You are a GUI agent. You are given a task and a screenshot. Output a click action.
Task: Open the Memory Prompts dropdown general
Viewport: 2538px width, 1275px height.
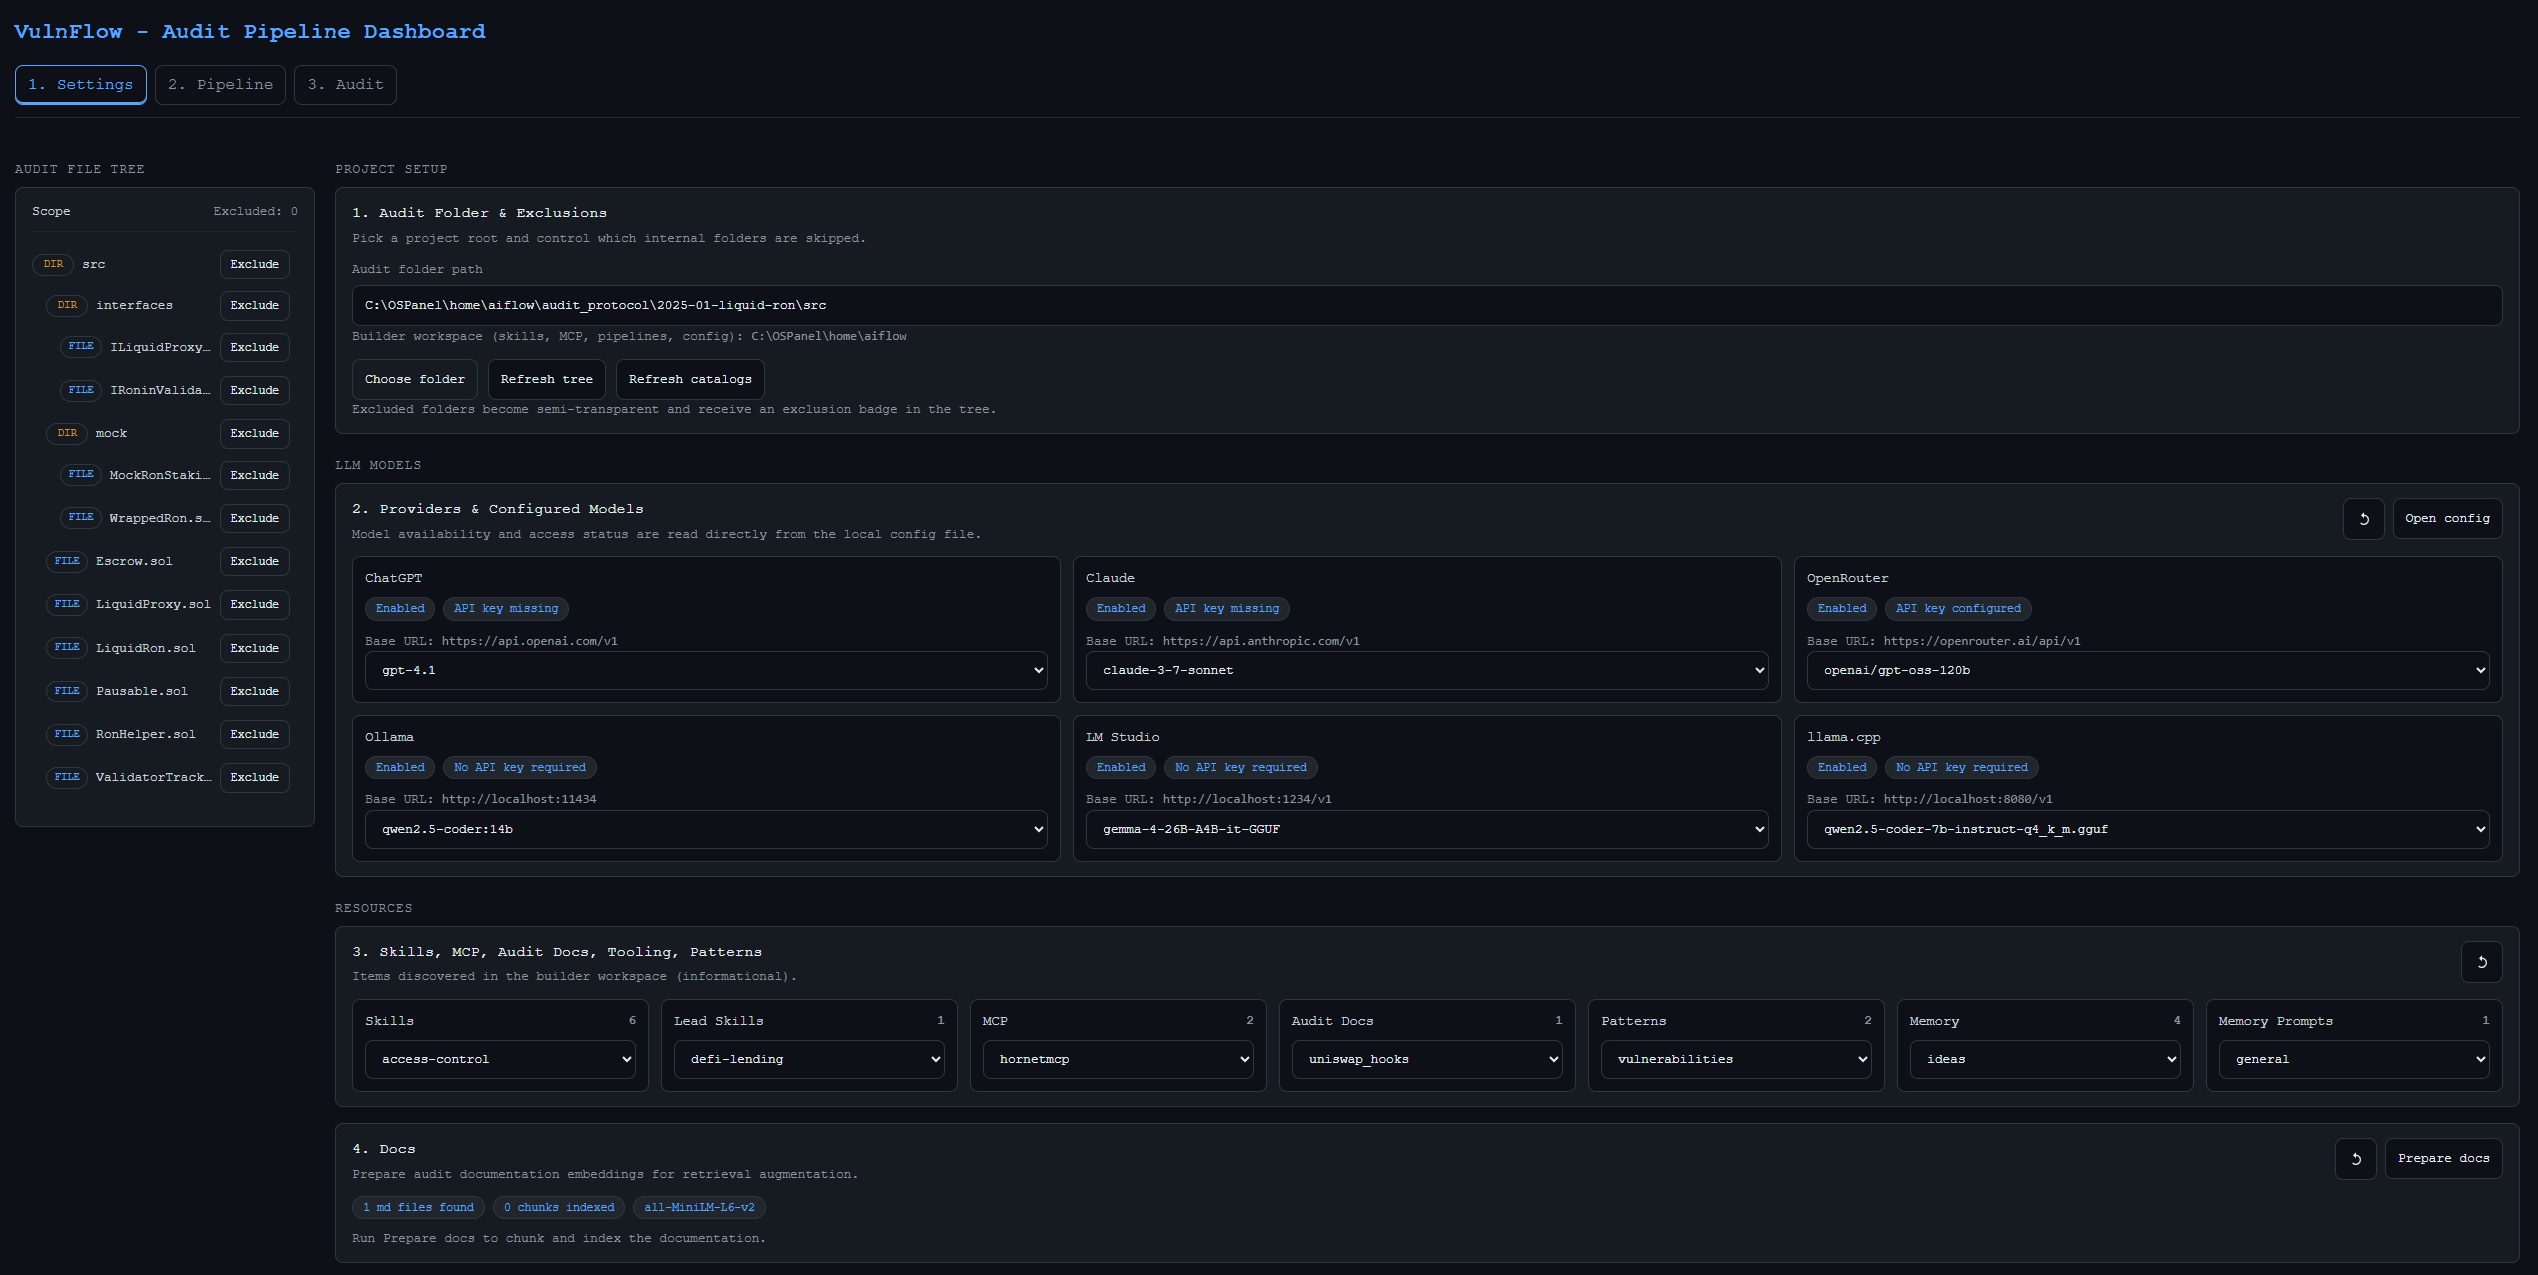[2354, 1060]
